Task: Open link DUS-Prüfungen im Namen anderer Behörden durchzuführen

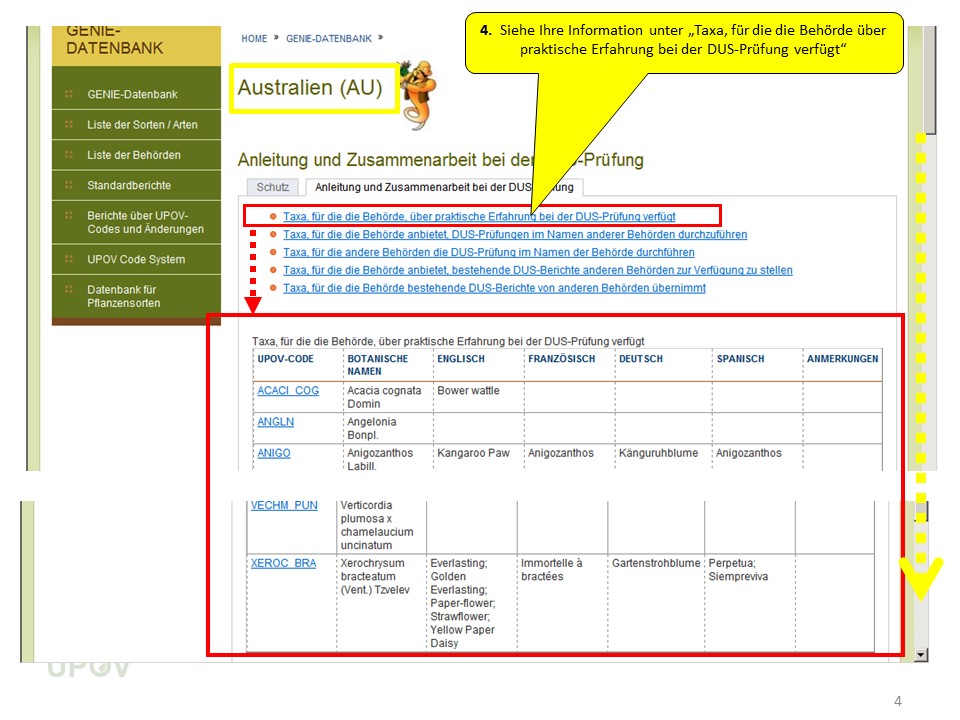Action: click(x=515, y=234)
